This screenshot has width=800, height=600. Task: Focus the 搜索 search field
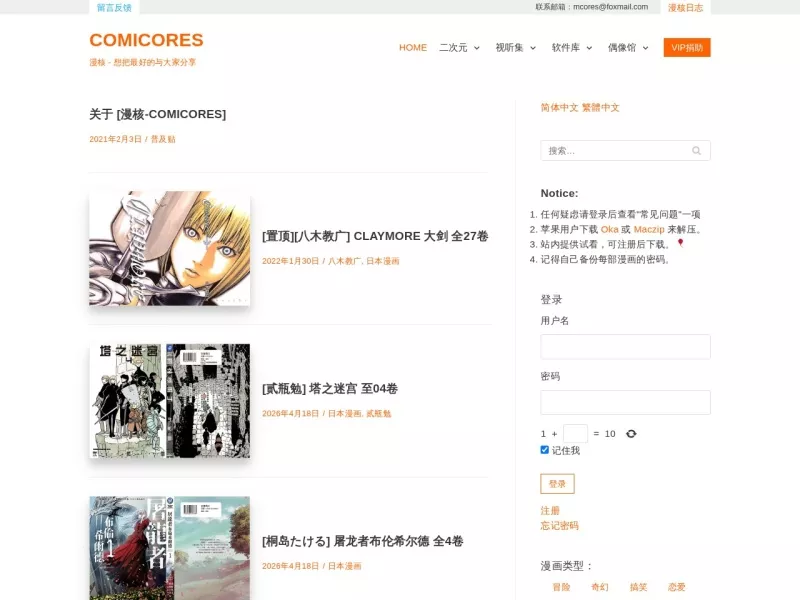coord(625,151)
